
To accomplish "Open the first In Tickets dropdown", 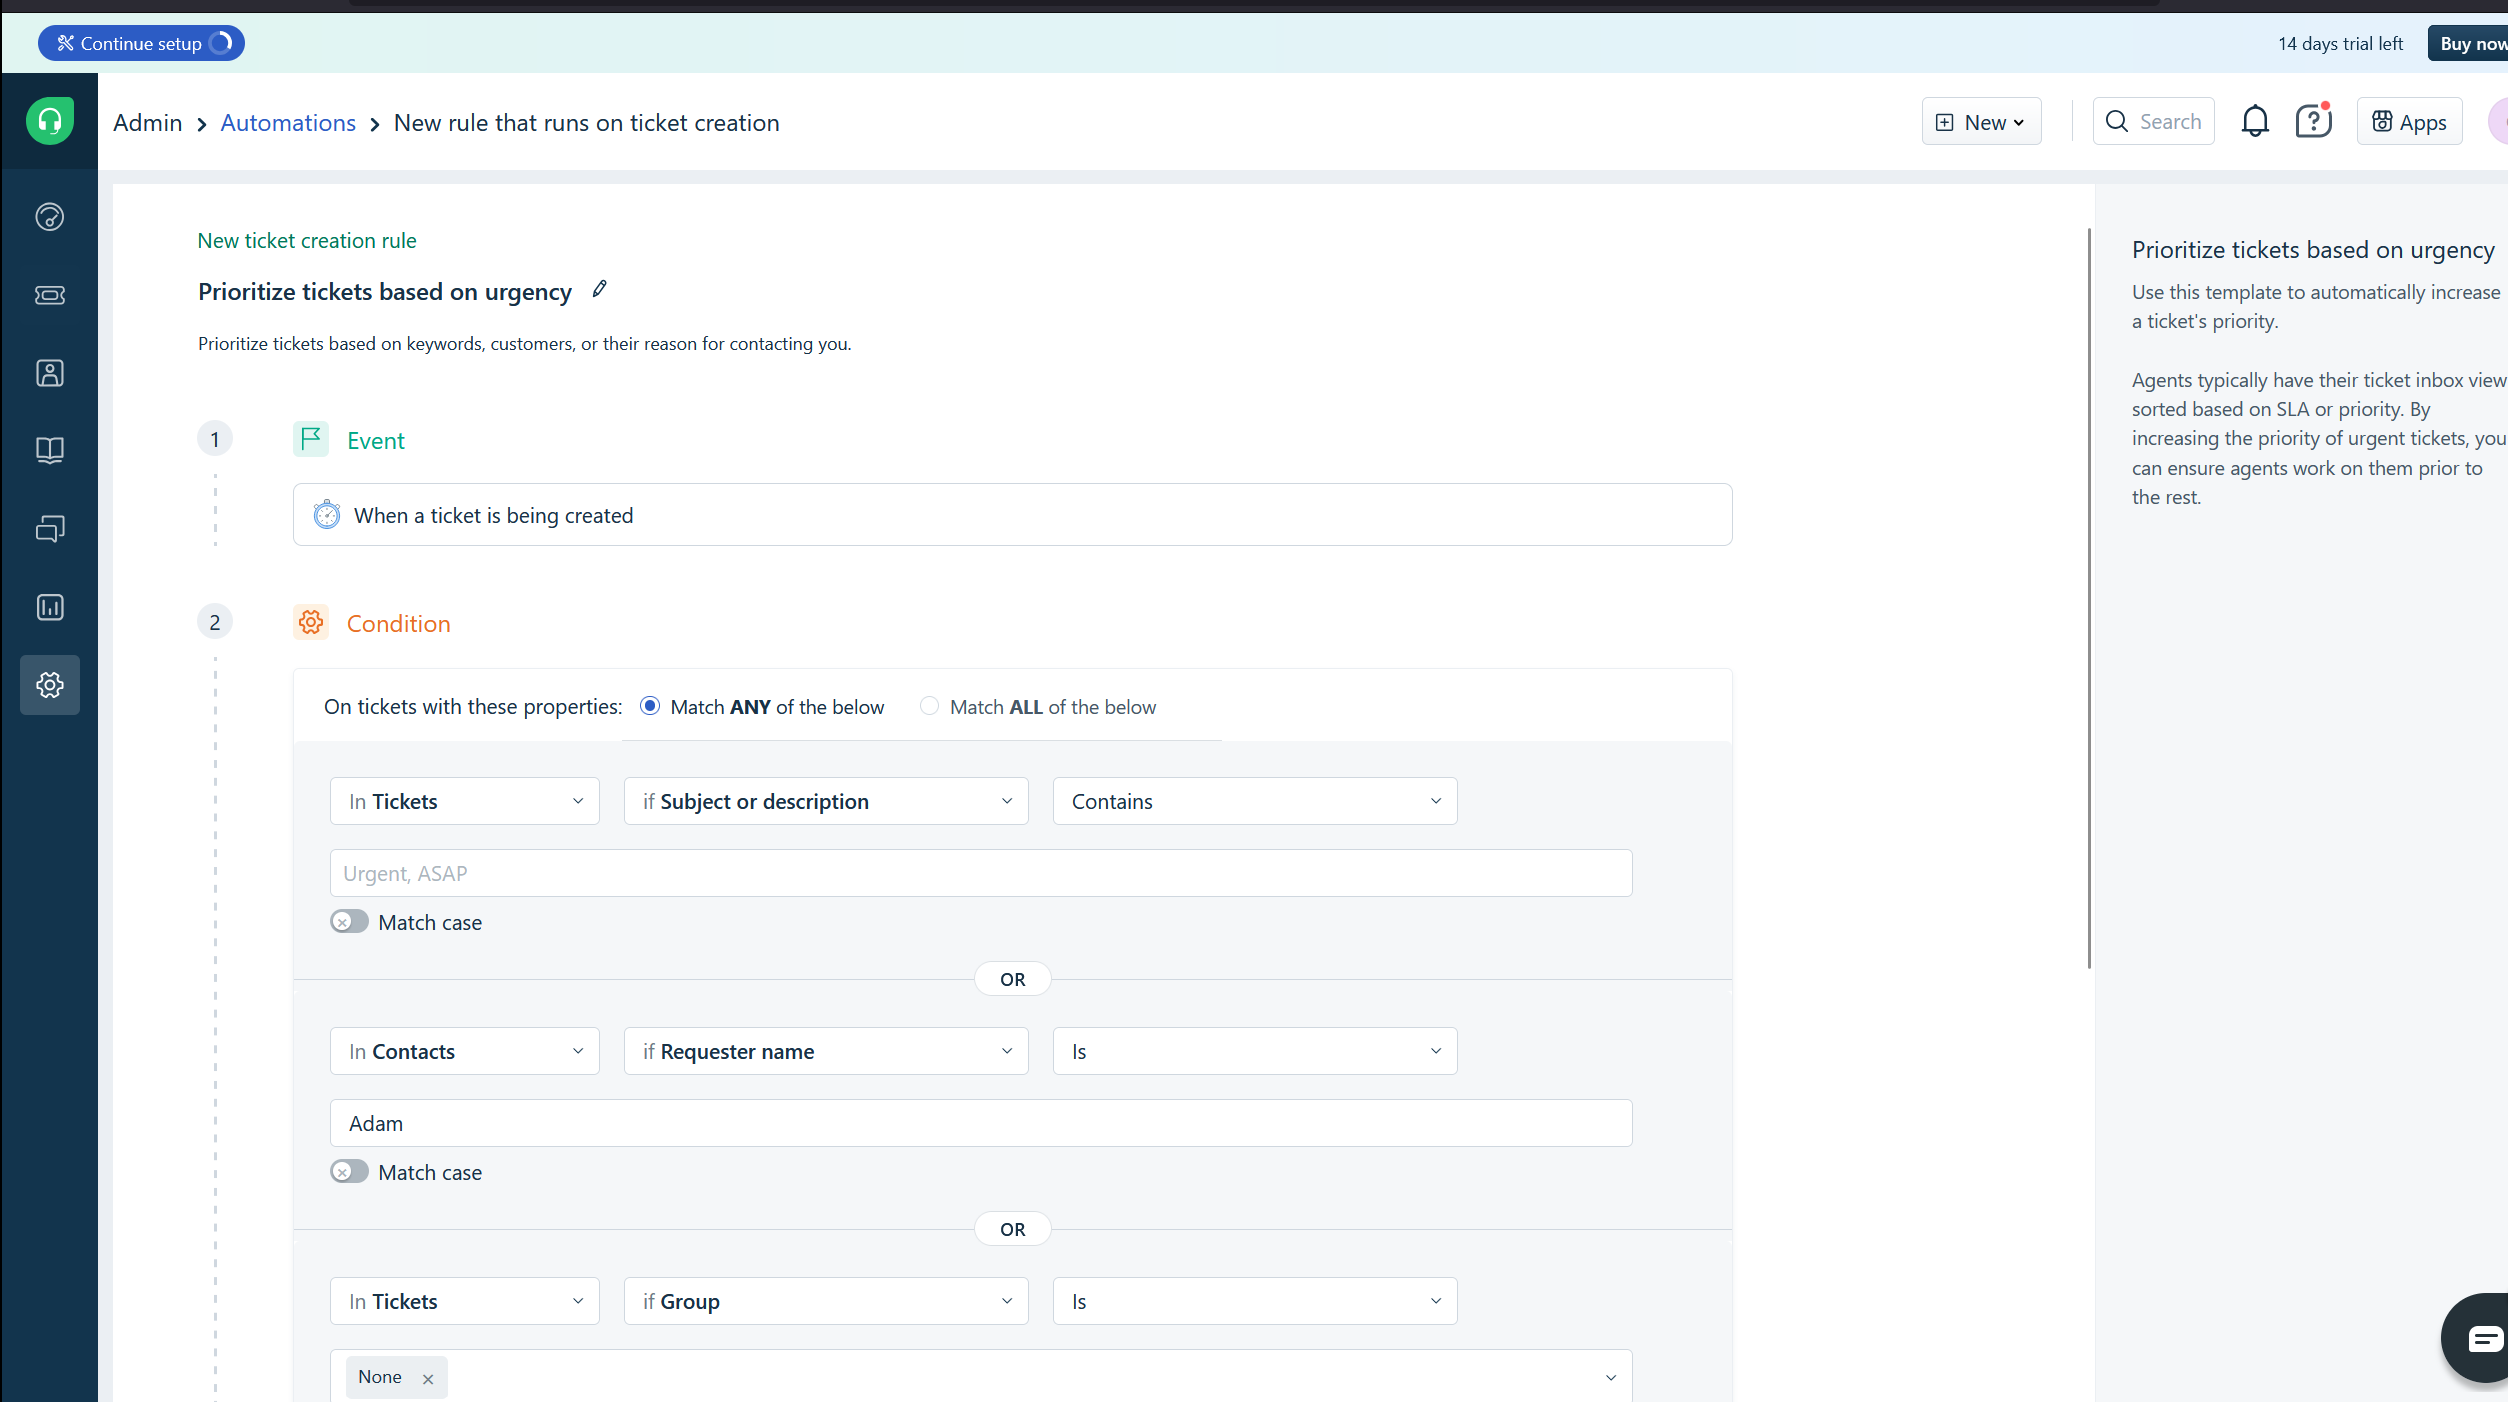I will point(465,801).
